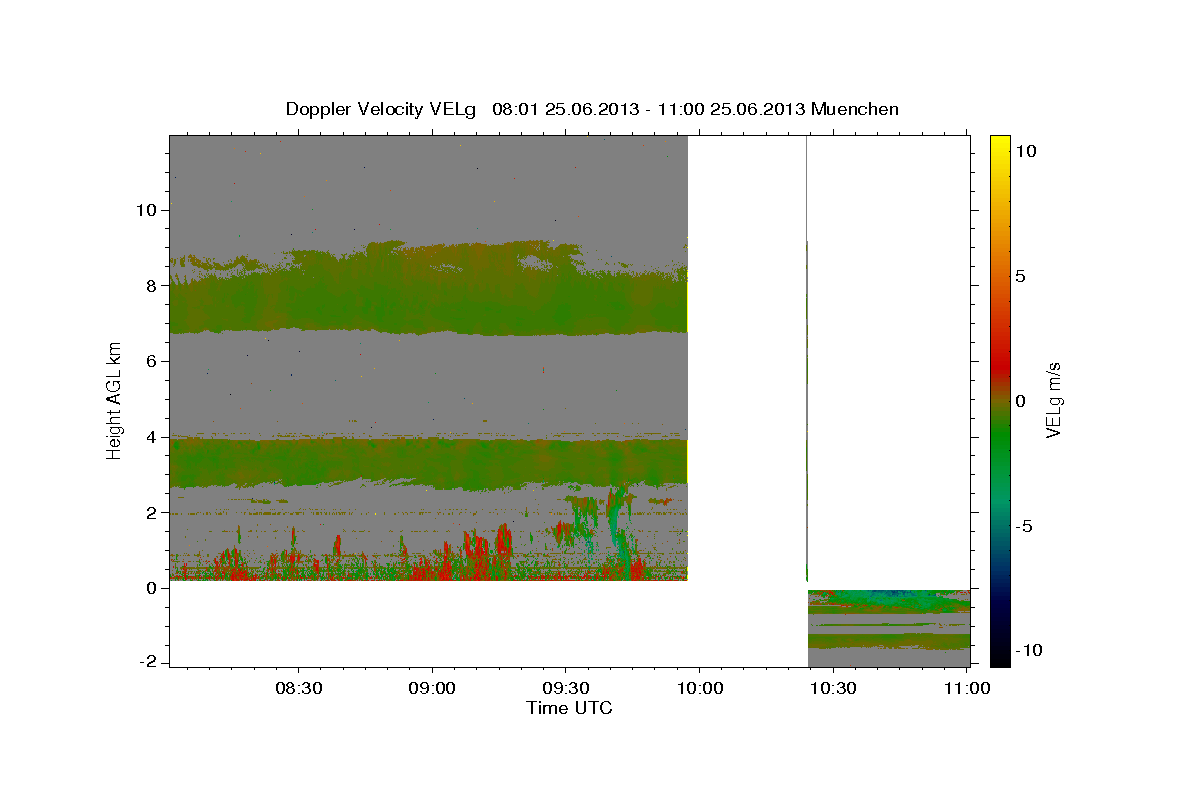Viewport: 1200px width, 800px height.
Task: Click the lower green cloud band near 3 km
Action: pyautogui.click(x=428, y=463)
